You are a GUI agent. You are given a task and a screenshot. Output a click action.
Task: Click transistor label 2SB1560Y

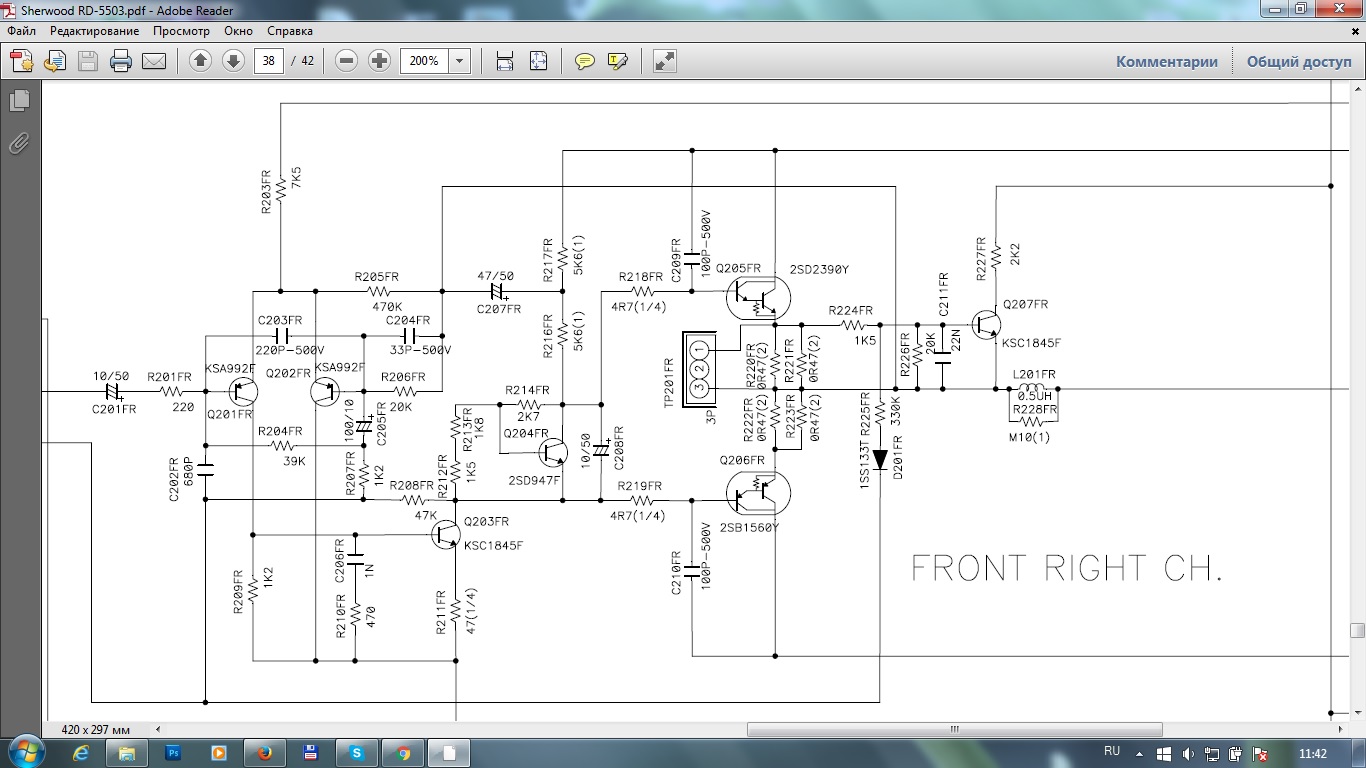coord(749,527)
